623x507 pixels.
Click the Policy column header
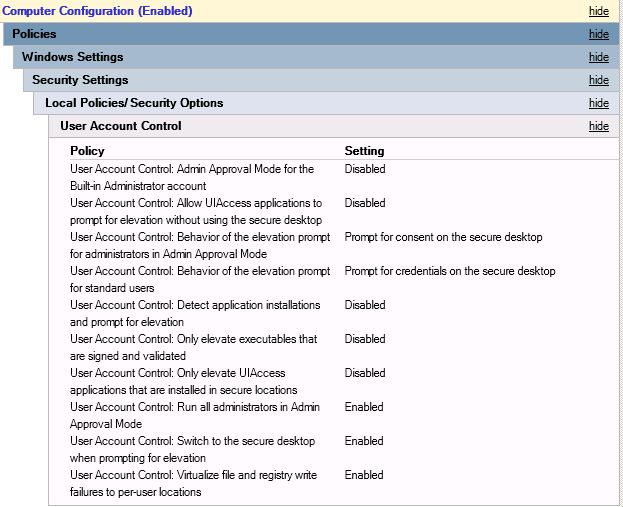coord(87,151)
